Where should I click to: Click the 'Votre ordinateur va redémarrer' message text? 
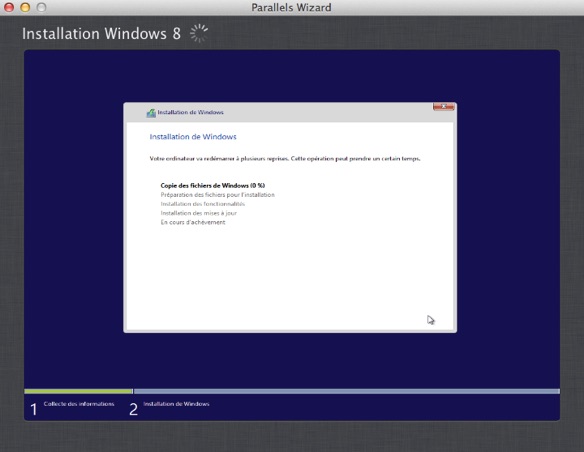(x=285, y=159)
